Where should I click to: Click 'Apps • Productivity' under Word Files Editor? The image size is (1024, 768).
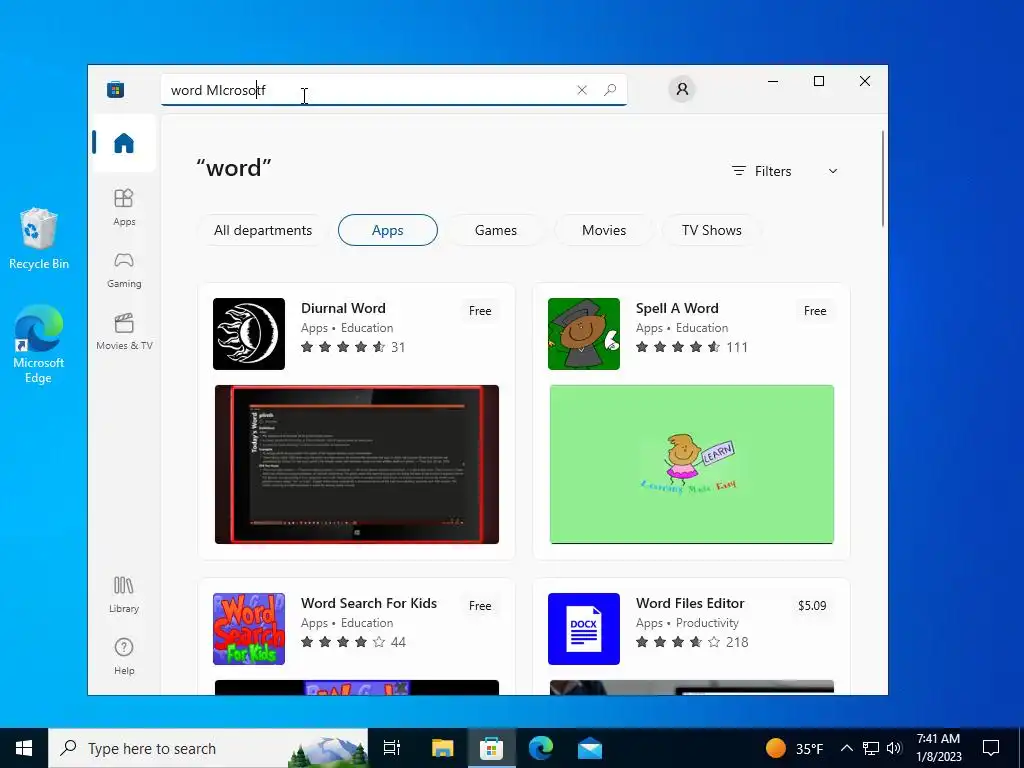pyautogui.click(x=687, y=623)
